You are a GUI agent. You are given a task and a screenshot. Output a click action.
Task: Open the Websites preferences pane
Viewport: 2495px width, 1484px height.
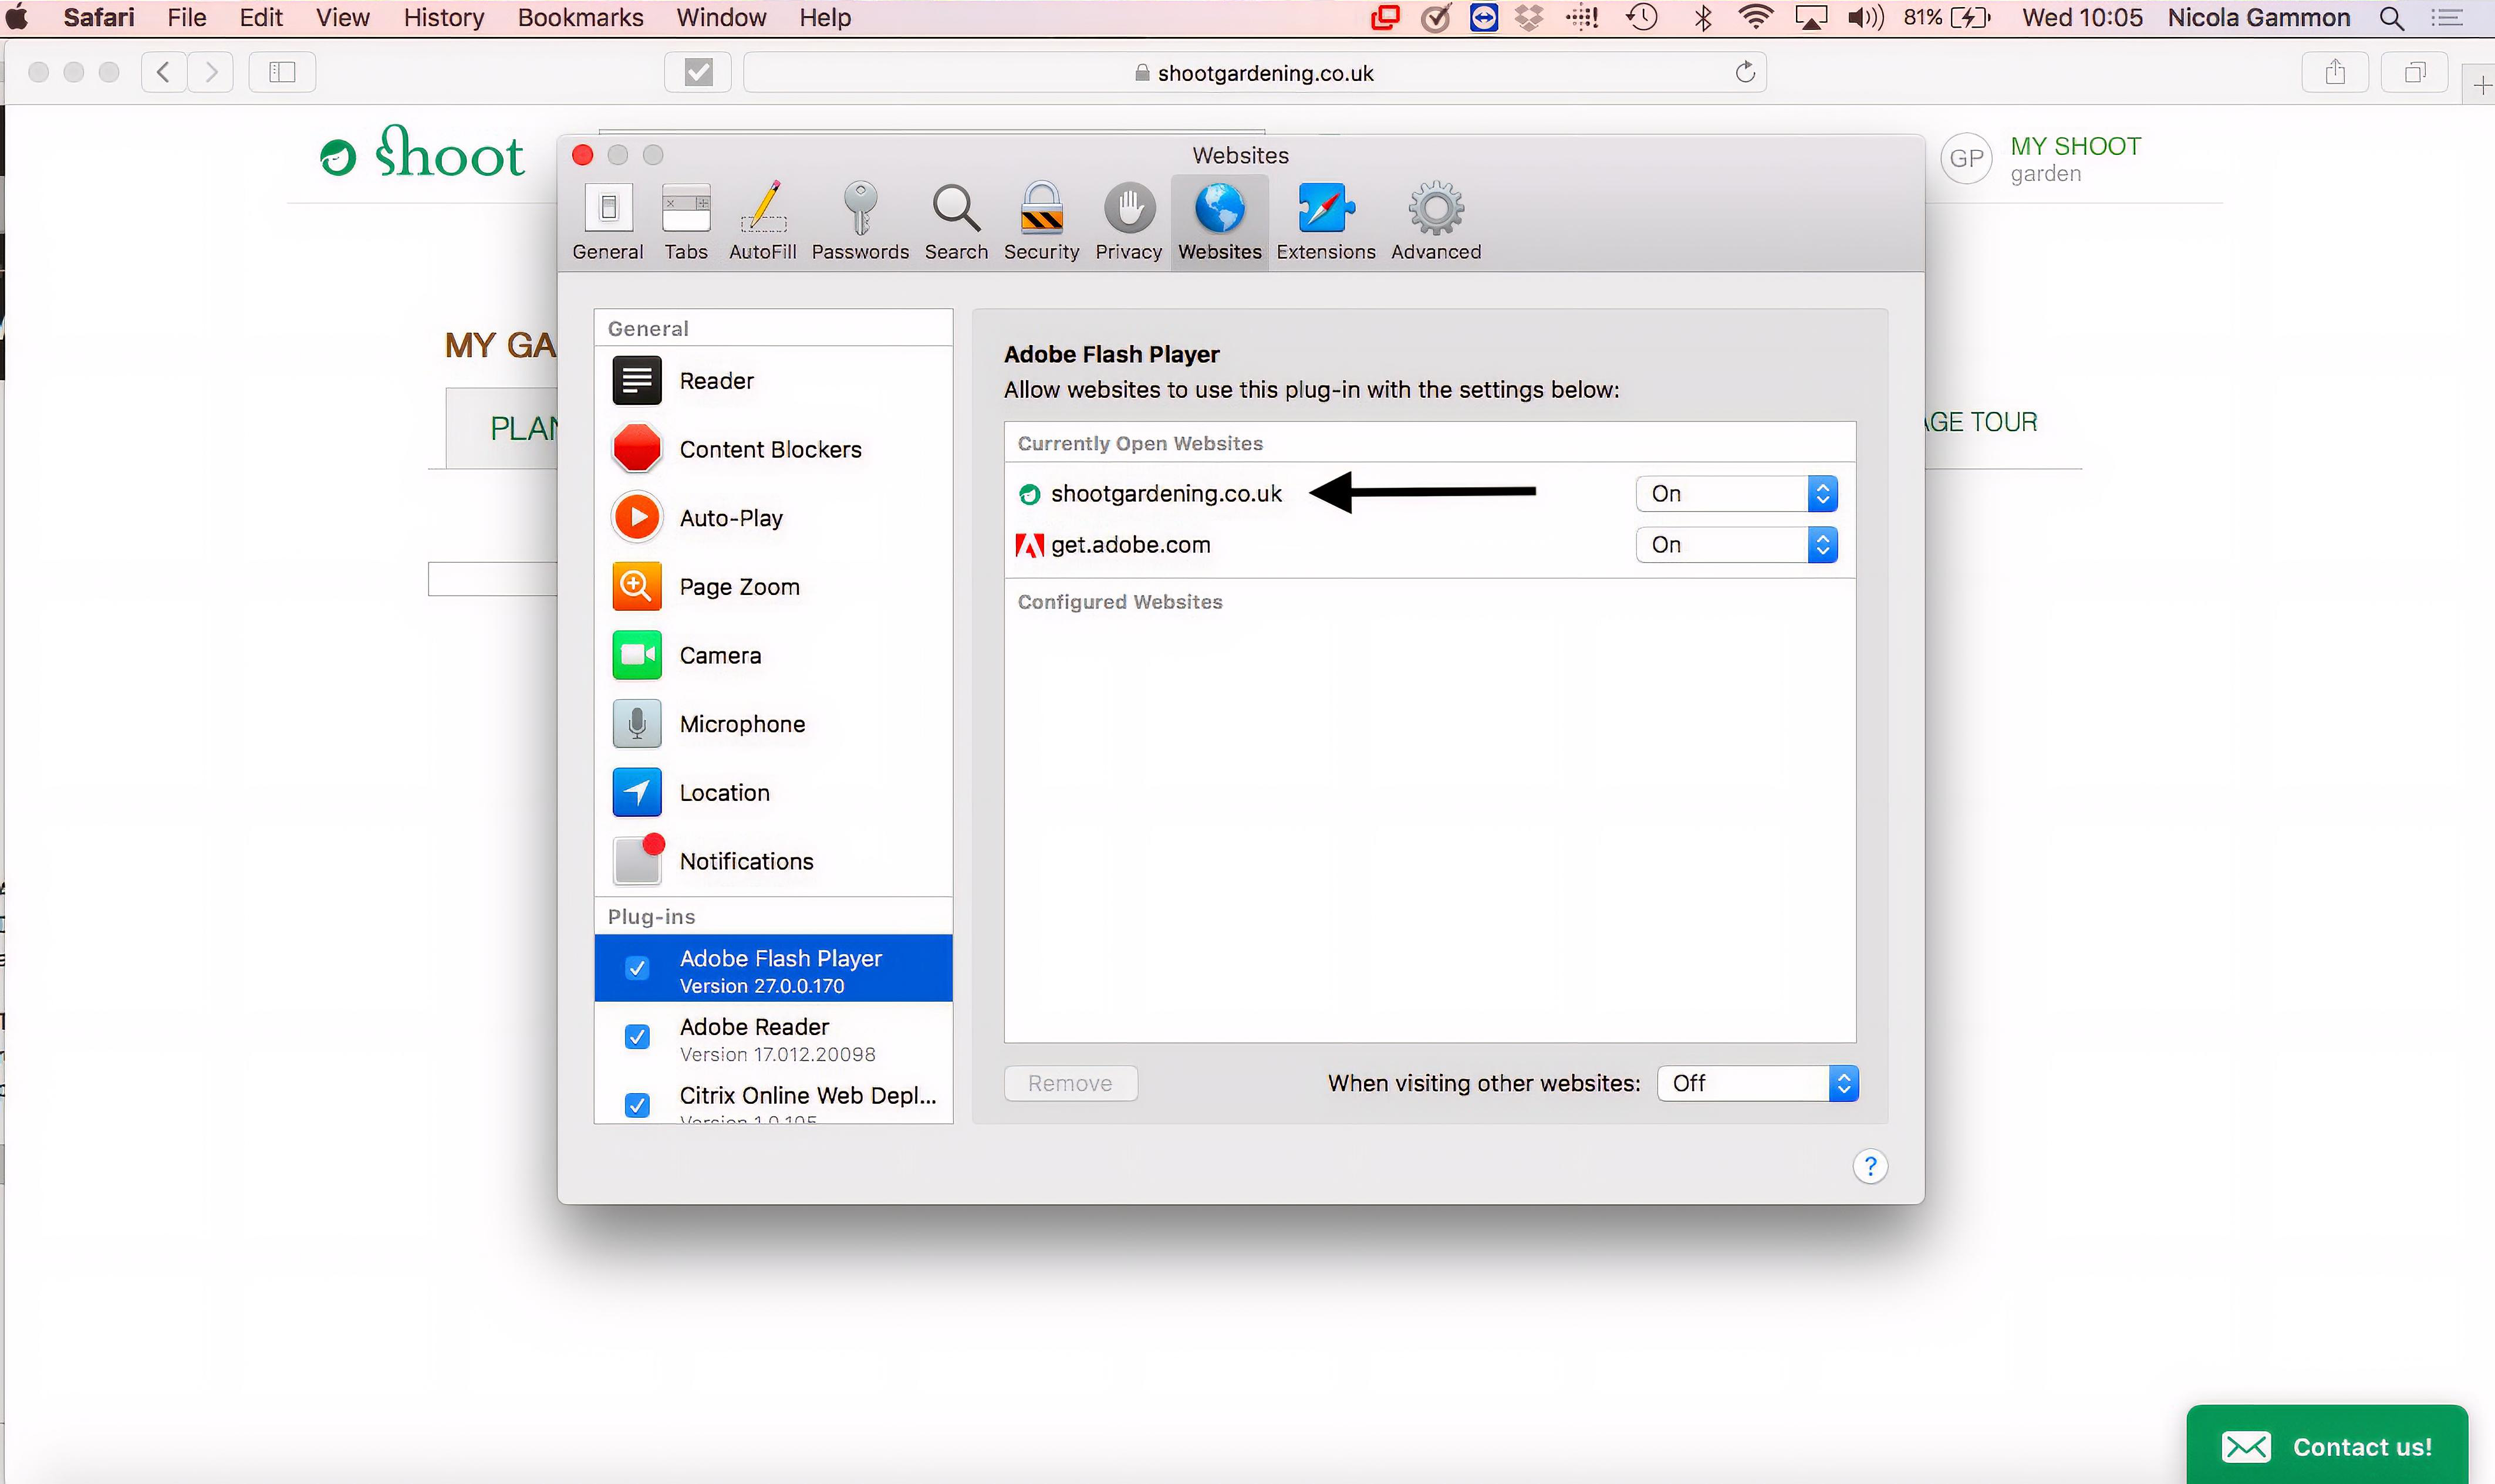click(x=1218, y=220)
